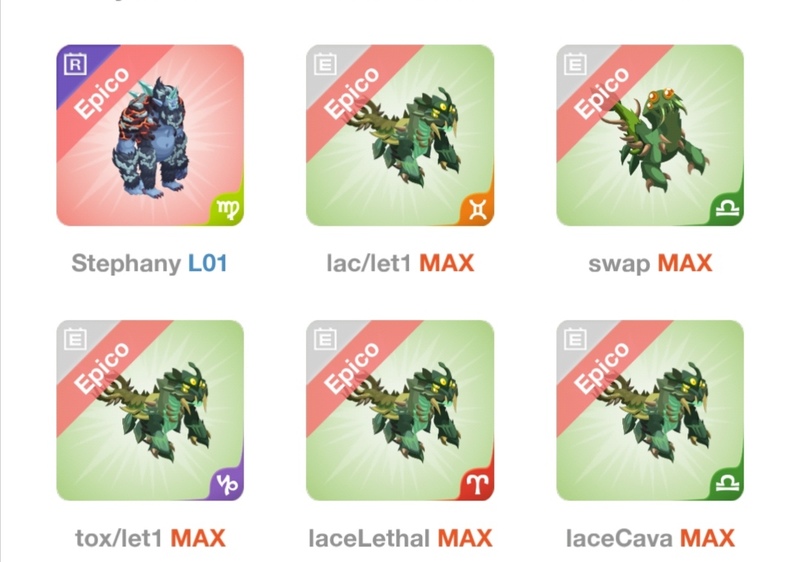This screenshot has height=562, width=800.
Task: Open the laceLethal creature card image
Action: pyautogui.click(x=400, y=411)
